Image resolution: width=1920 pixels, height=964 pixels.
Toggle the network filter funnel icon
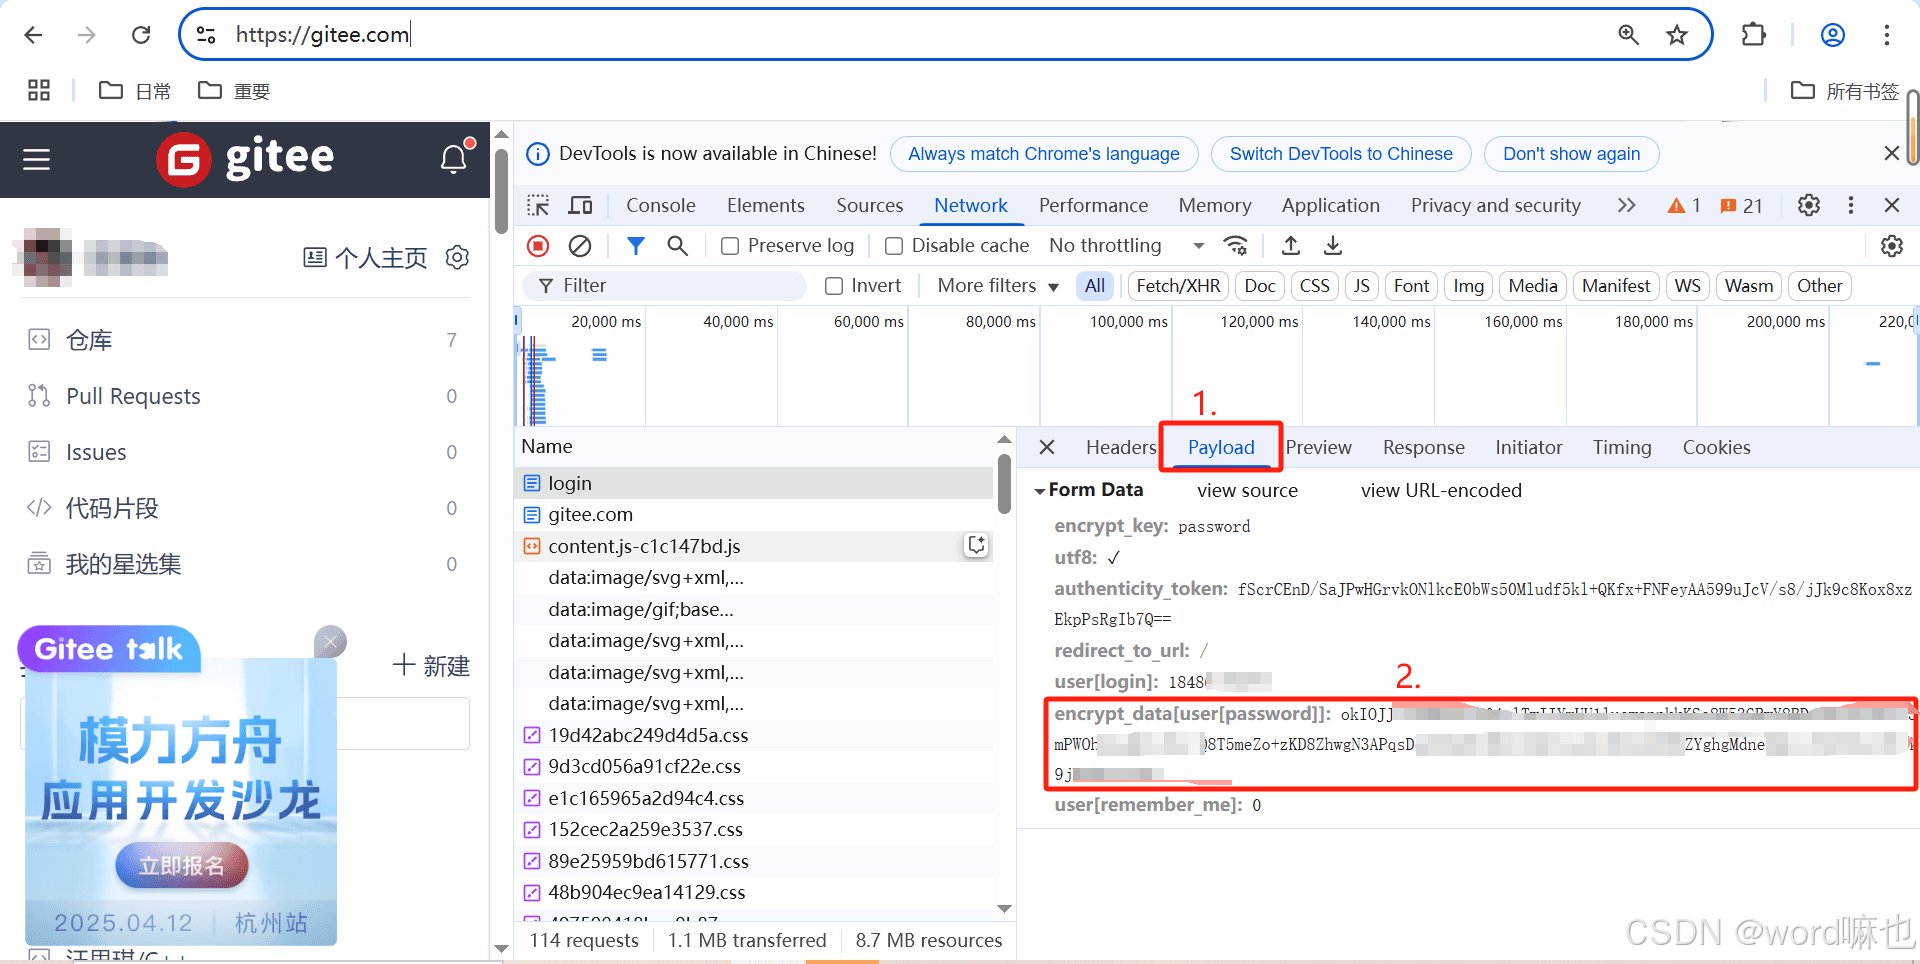636,245
